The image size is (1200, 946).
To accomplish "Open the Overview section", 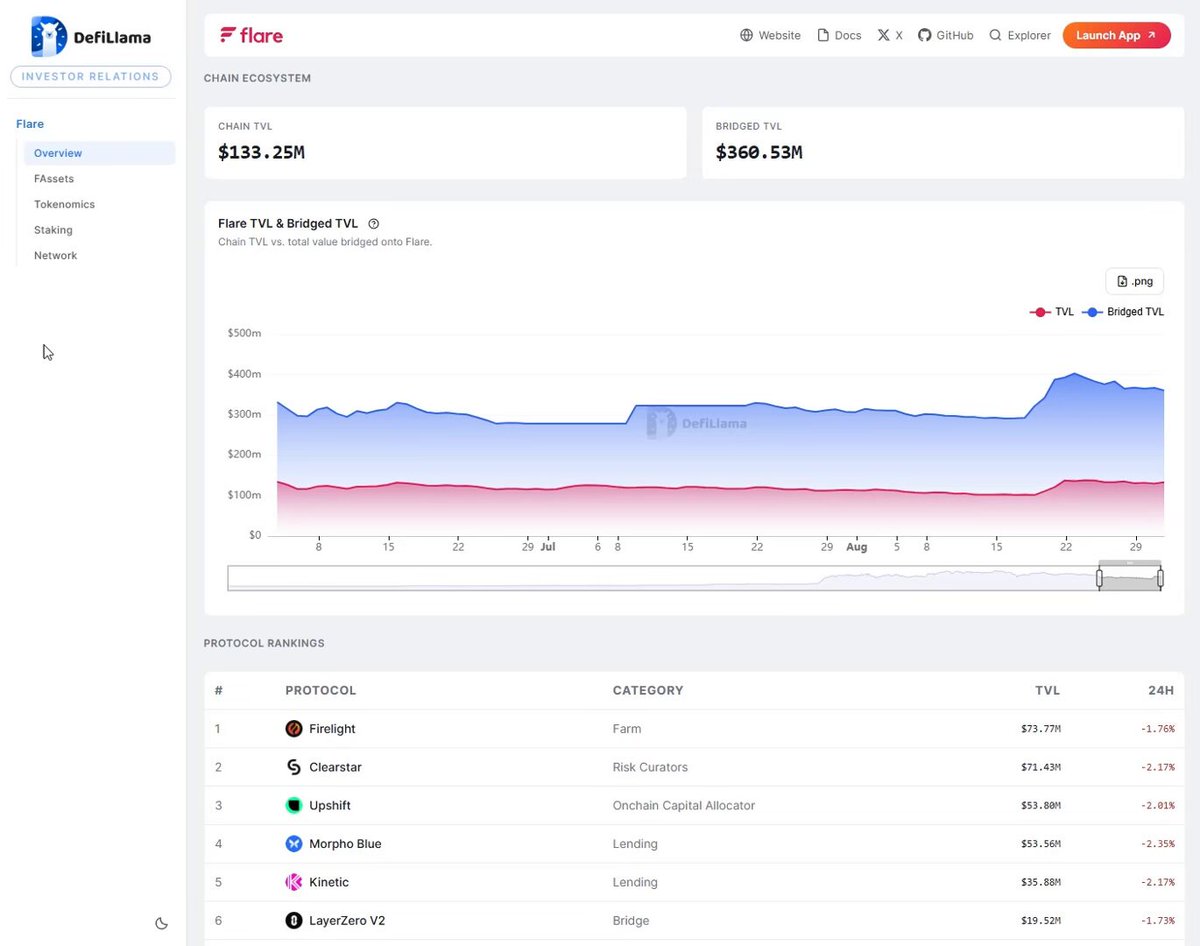I will (x=99, y=153).
